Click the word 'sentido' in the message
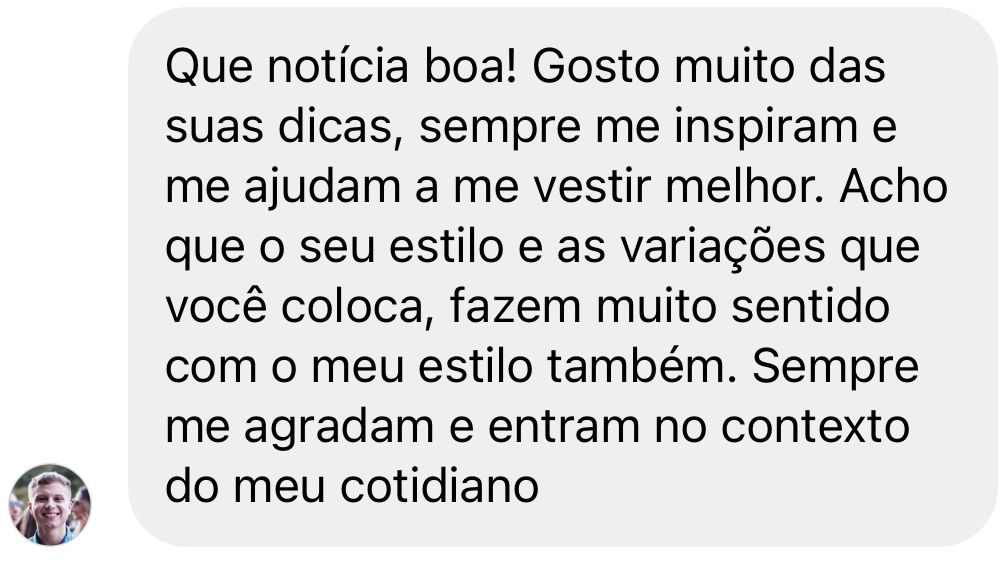Image resolution: width=1008 pixels, height=562 pixels. (811, 306)
